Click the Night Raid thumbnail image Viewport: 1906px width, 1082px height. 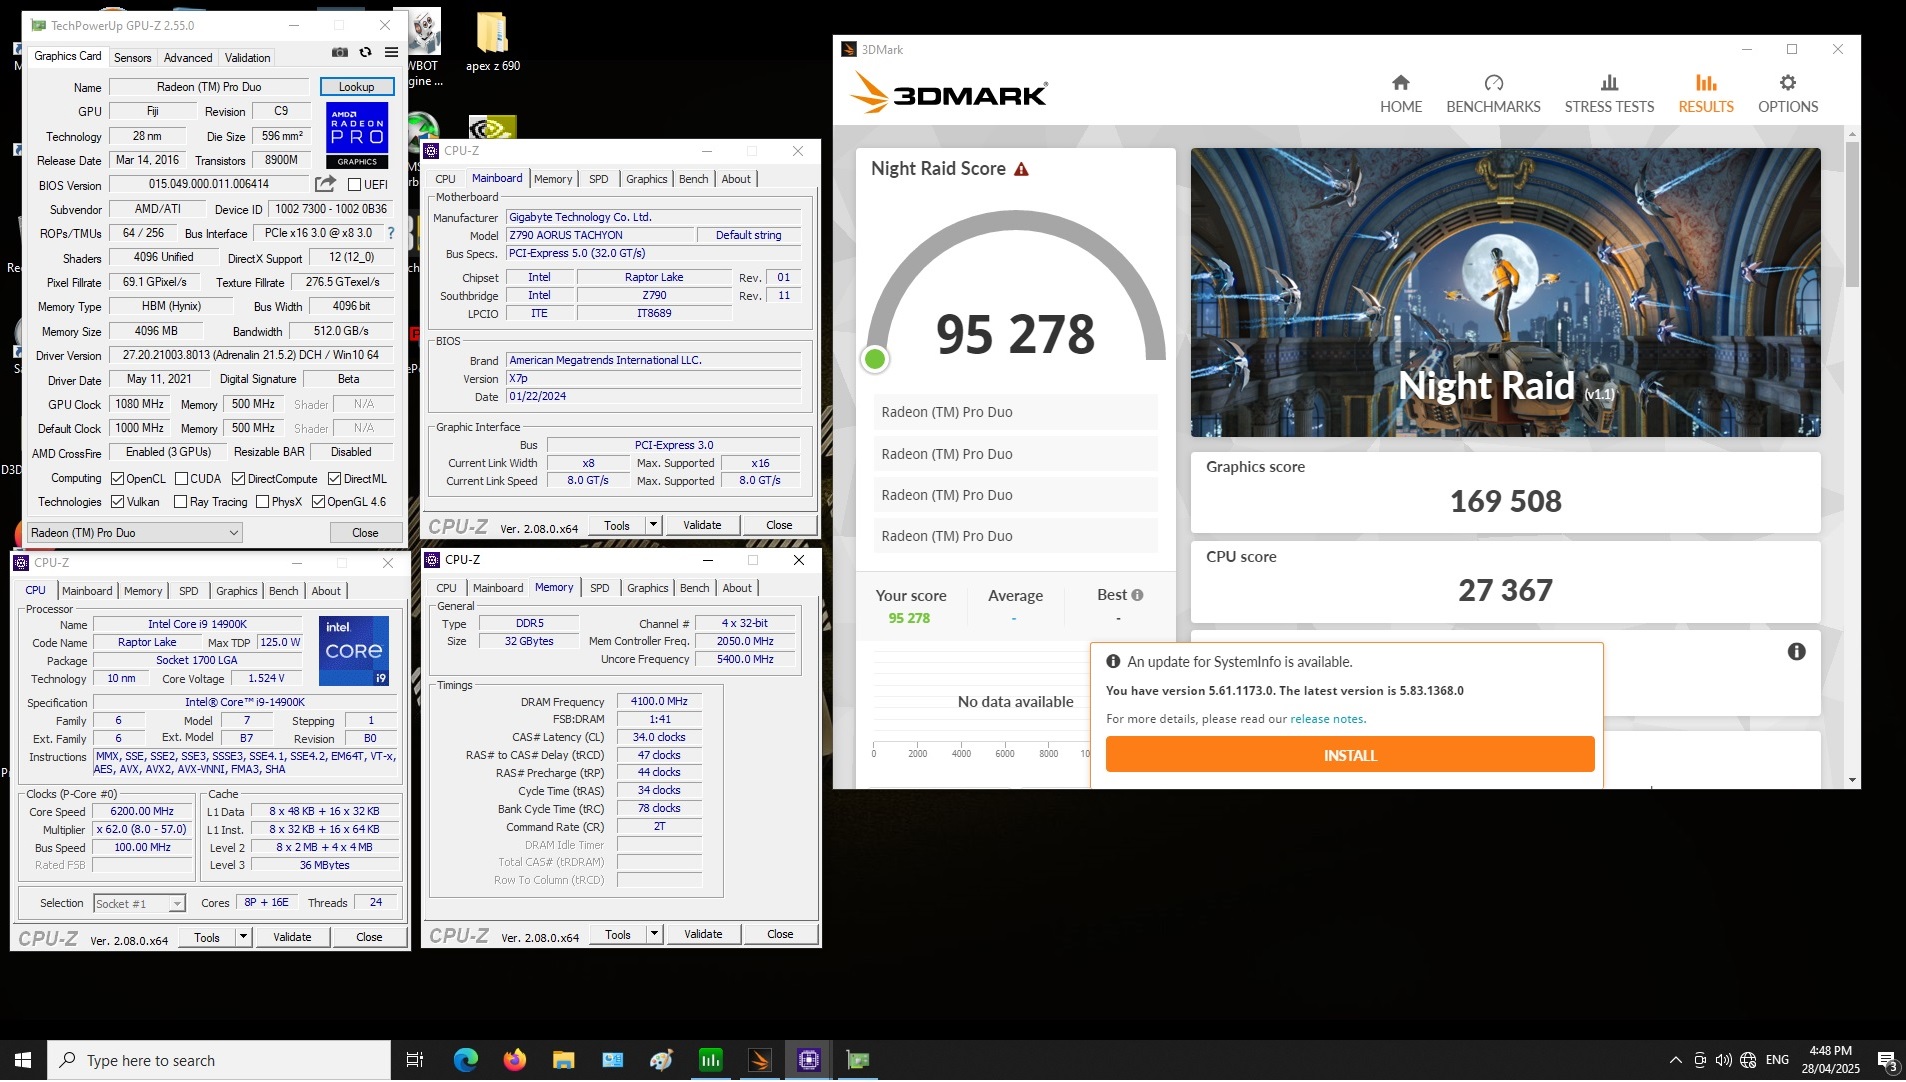(1505, 293)
